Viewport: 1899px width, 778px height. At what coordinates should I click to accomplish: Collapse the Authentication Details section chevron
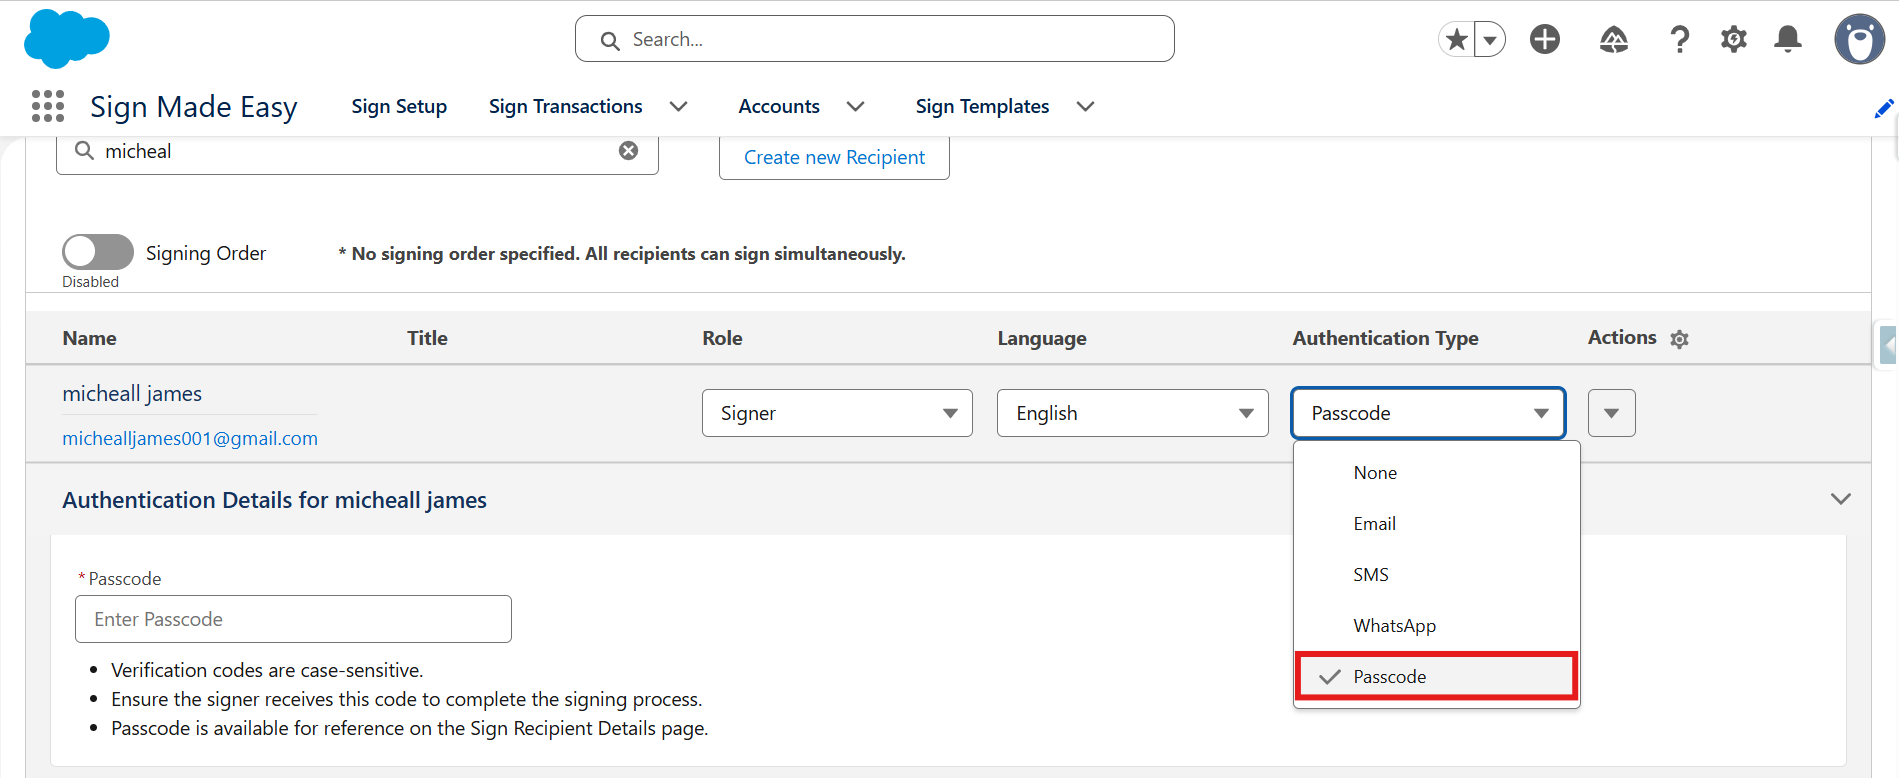[1841, 499]
